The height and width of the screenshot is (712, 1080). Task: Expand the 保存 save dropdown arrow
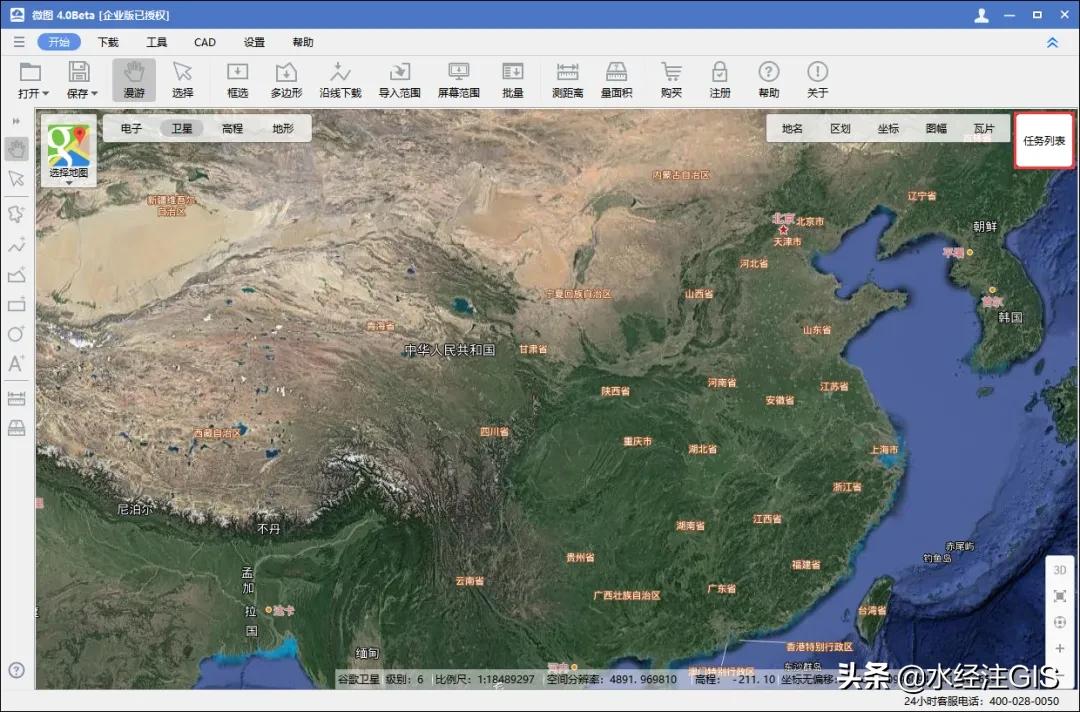pos(93,91)
